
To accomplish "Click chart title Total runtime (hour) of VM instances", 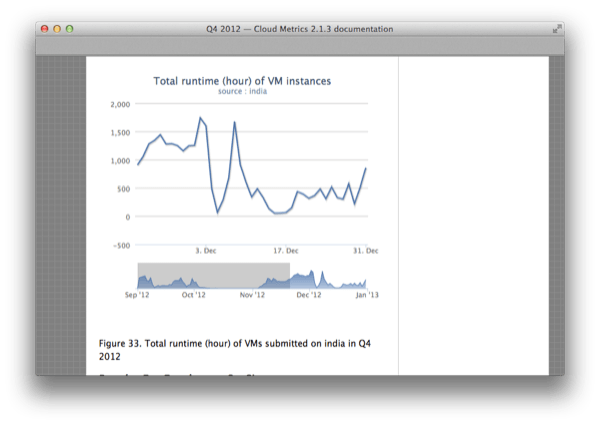I will point(242,81).
